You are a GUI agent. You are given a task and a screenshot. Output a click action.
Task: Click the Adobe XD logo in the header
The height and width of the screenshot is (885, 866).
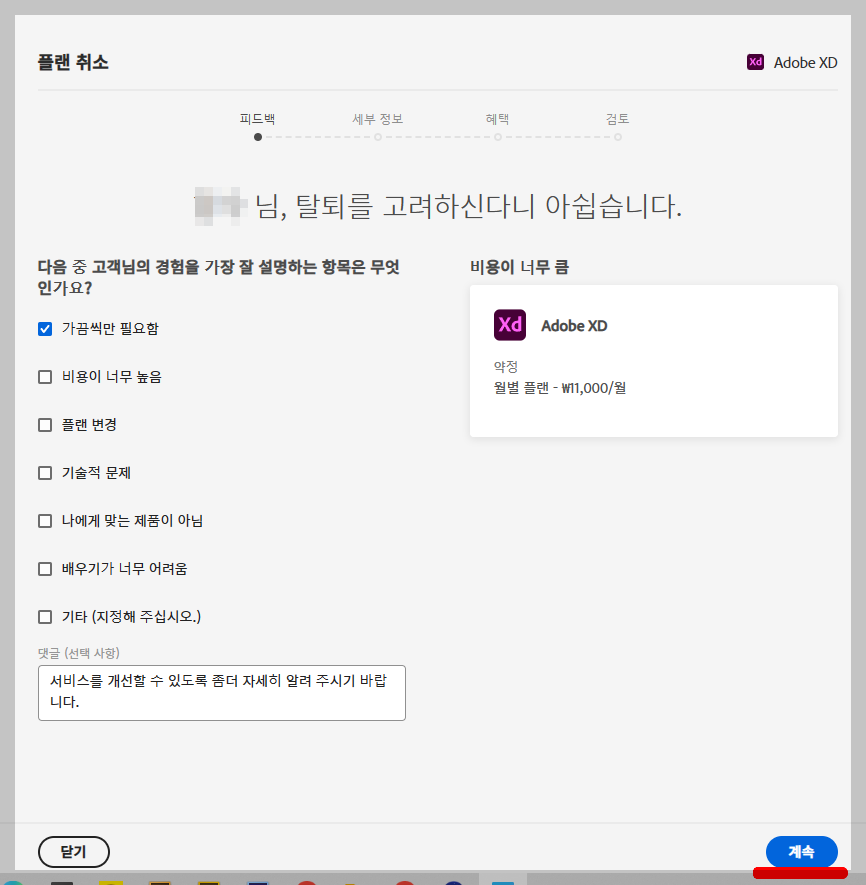click(793, 61)
